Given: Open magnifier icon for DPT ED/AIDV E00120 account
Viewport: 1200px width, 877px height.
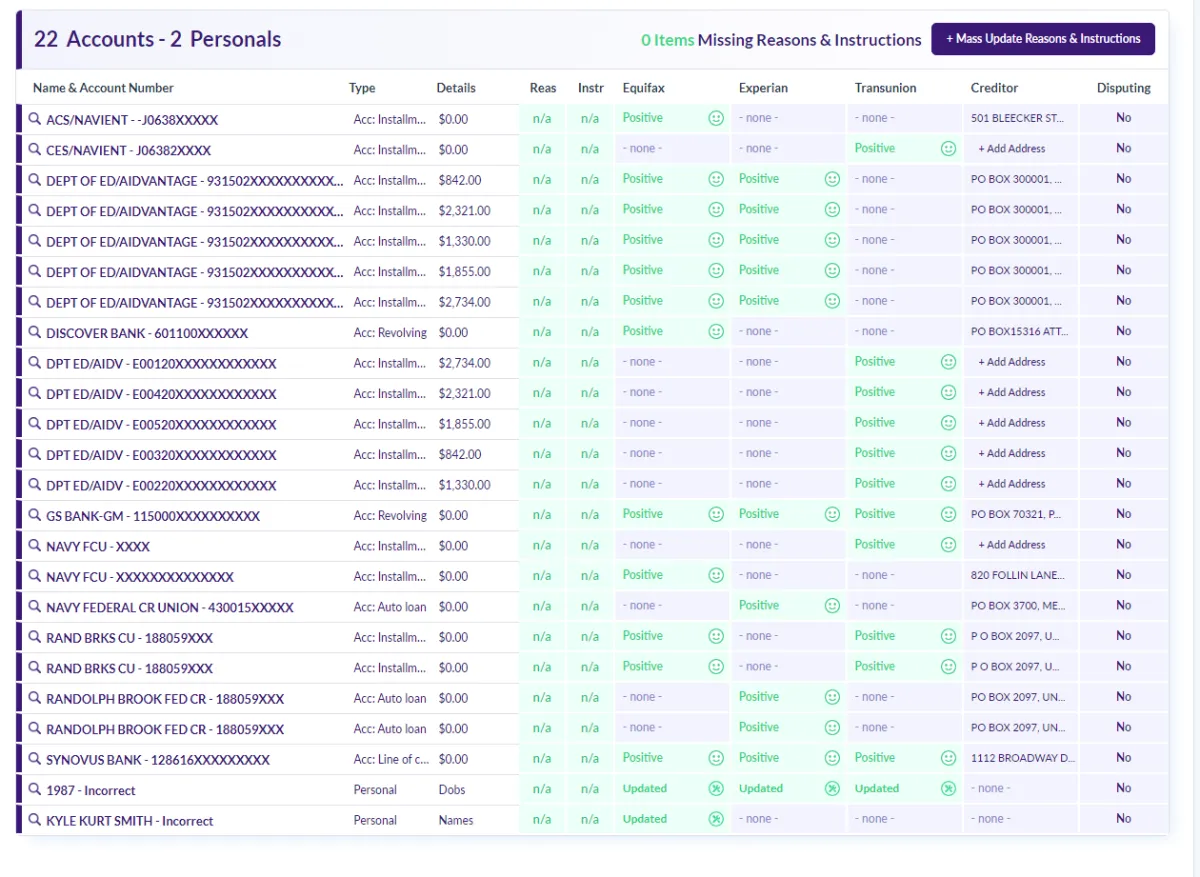Looking at the screenshot, I should click(x=34, y=363).
